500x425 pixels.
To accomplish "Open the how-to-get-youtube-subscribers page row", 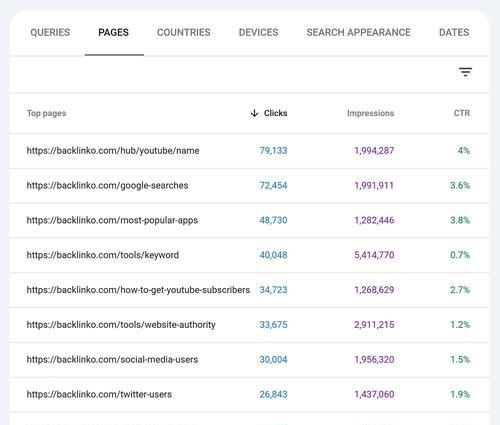I will pos(250,290).
